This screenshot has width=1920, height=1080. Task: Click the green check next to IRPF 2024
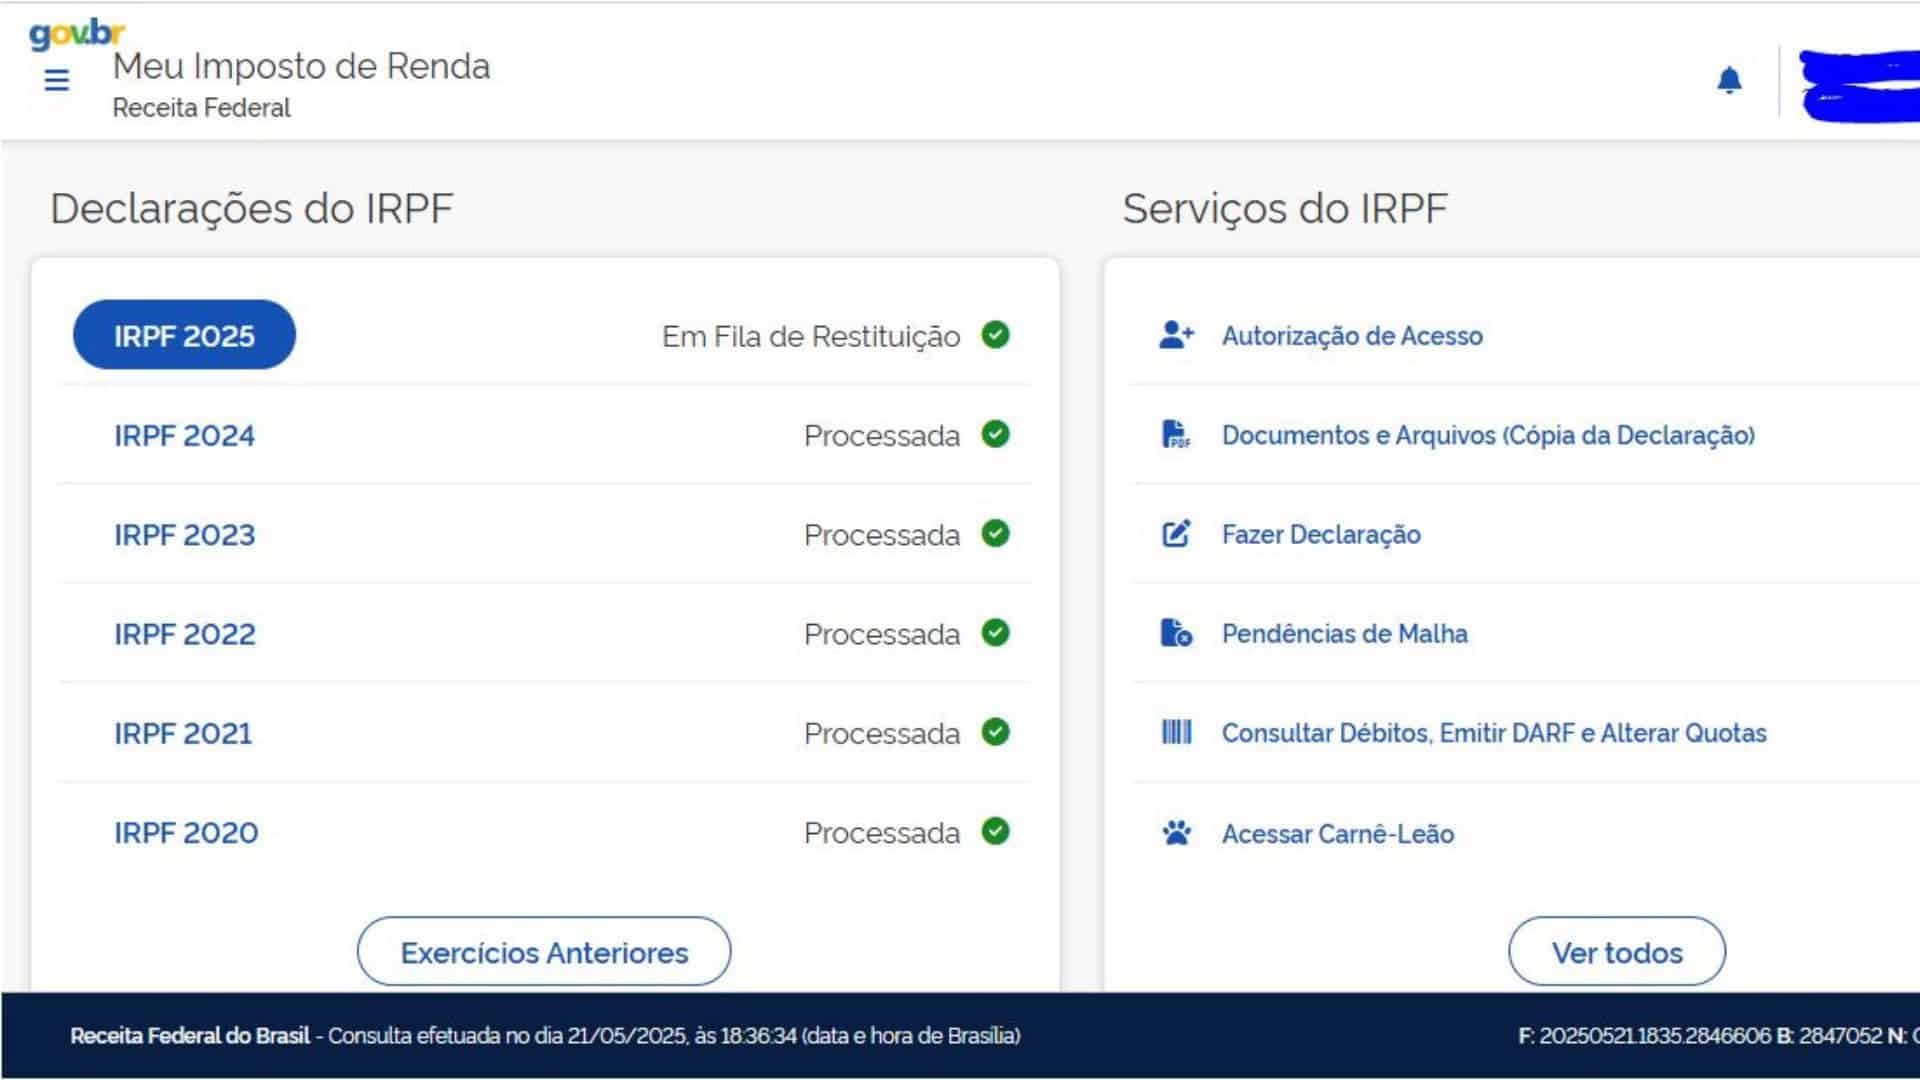point(995,434)
